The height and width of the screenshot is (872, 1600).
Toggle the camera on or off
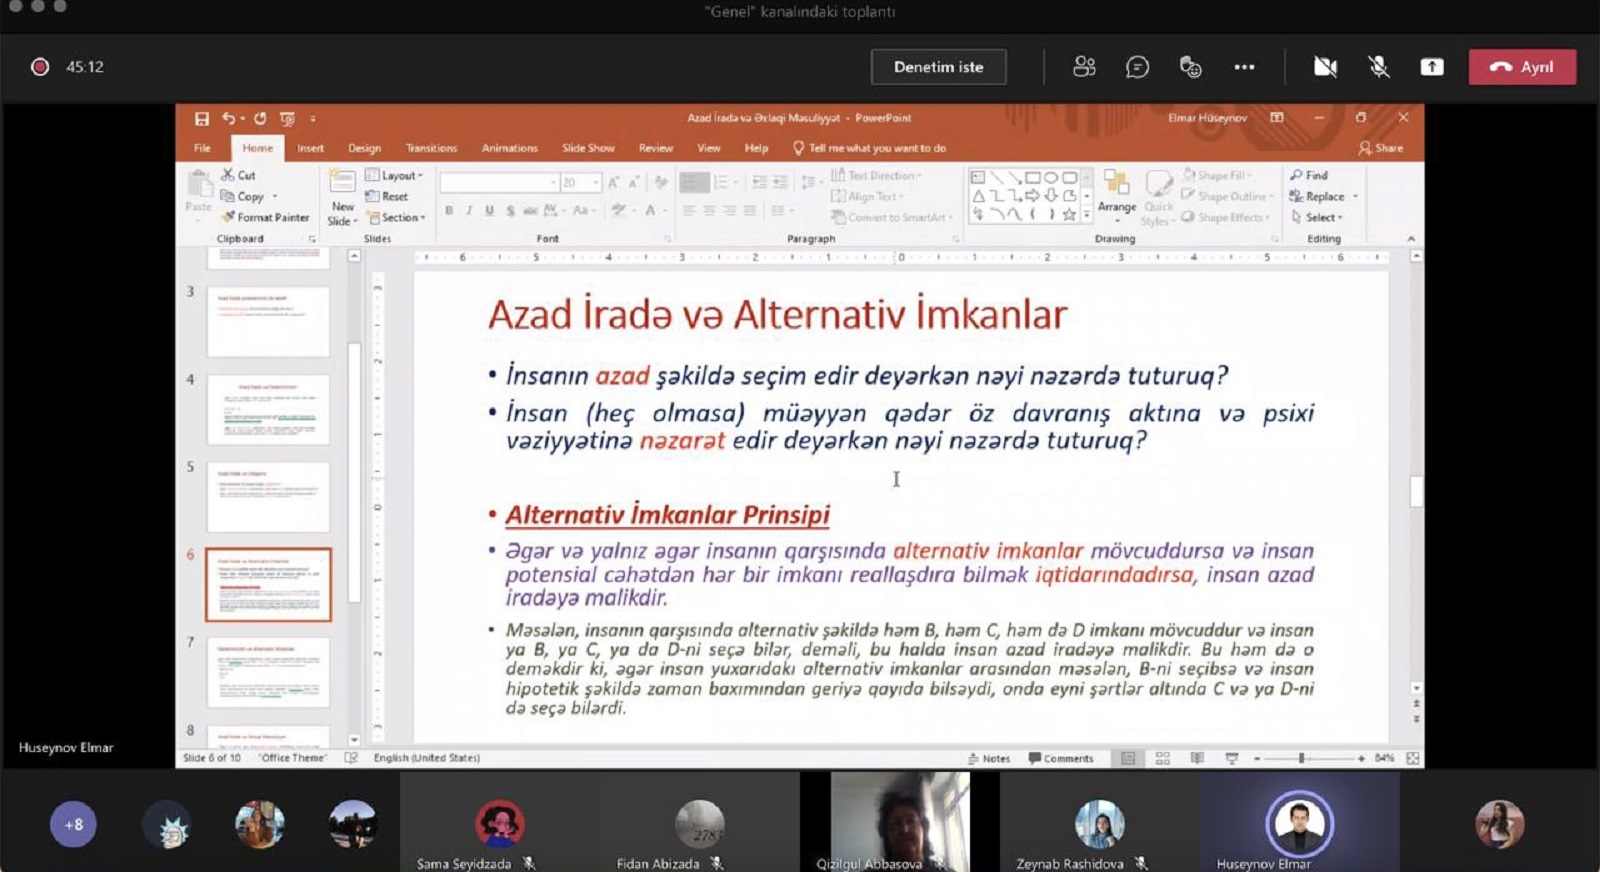[x=1325, y=67]
